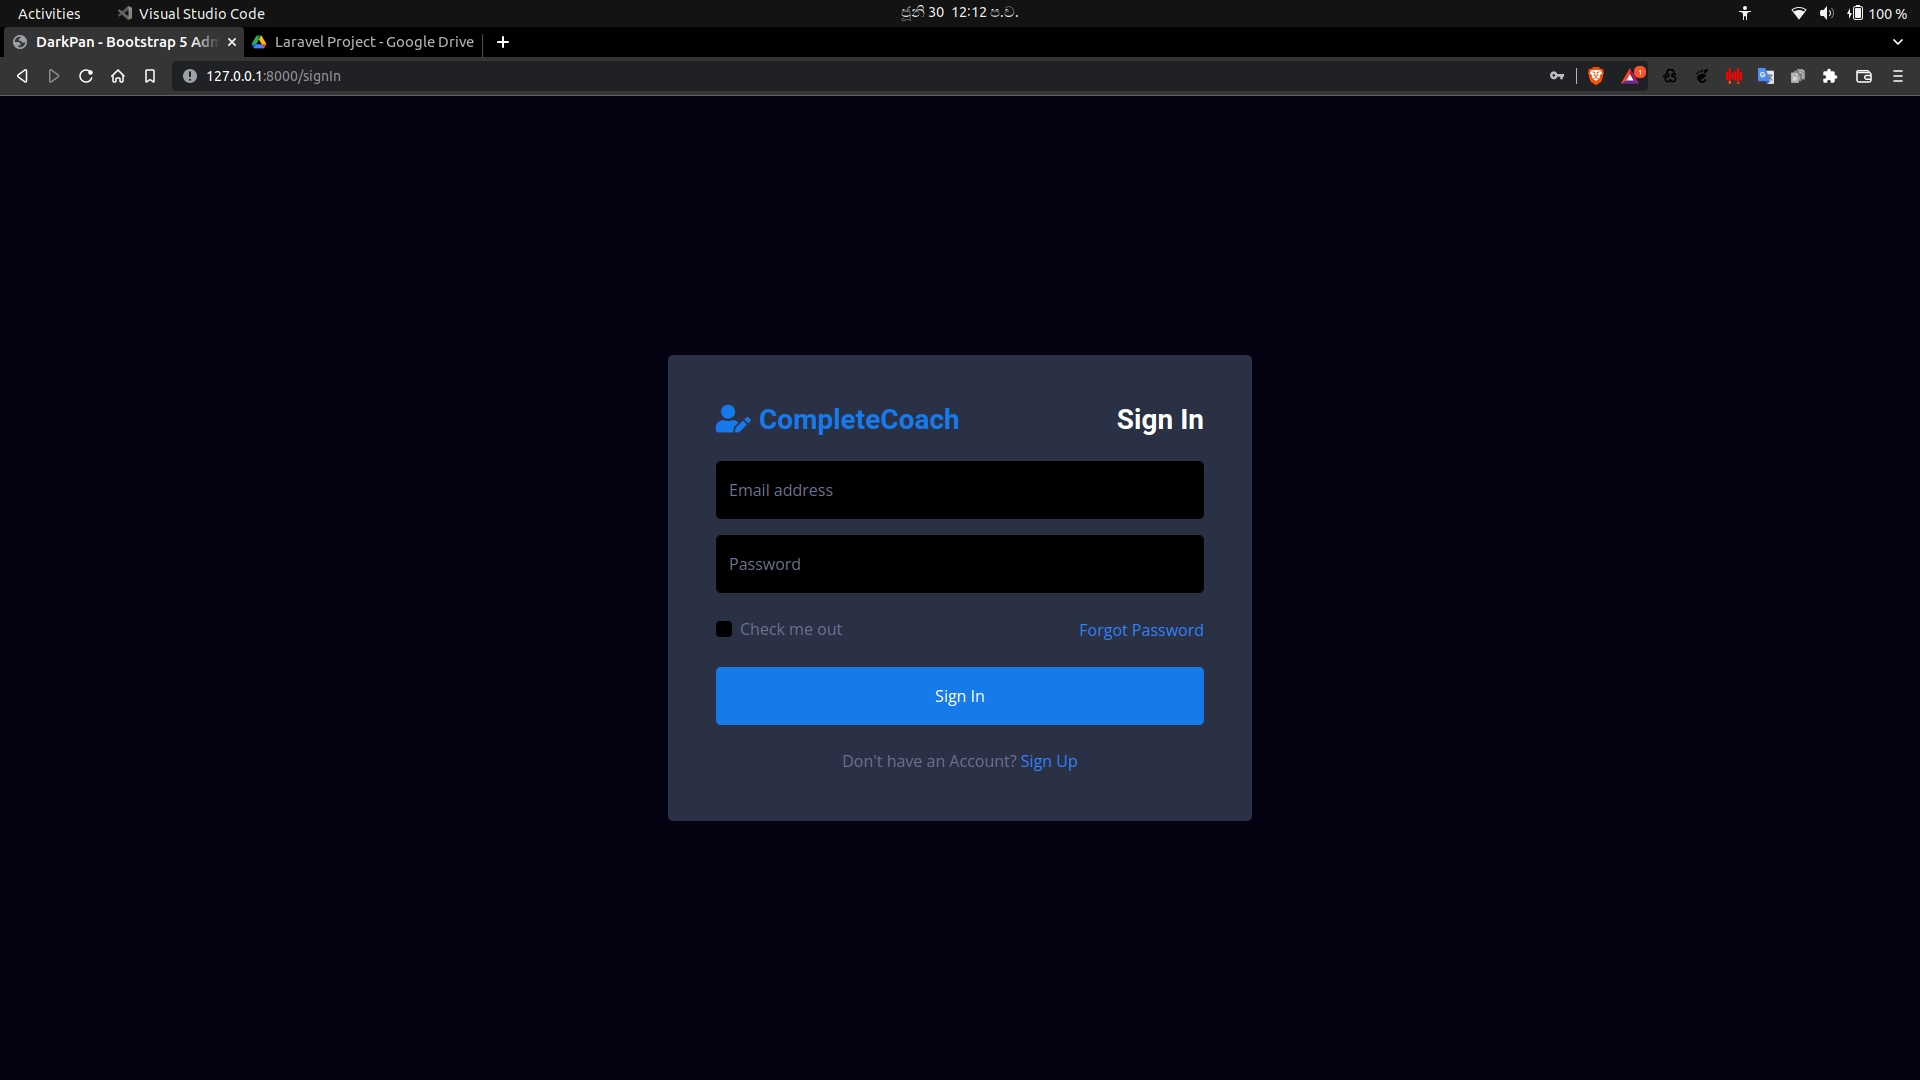
Task: Open the Brave Wallet icon
Action: click(x=1865, y=76)
